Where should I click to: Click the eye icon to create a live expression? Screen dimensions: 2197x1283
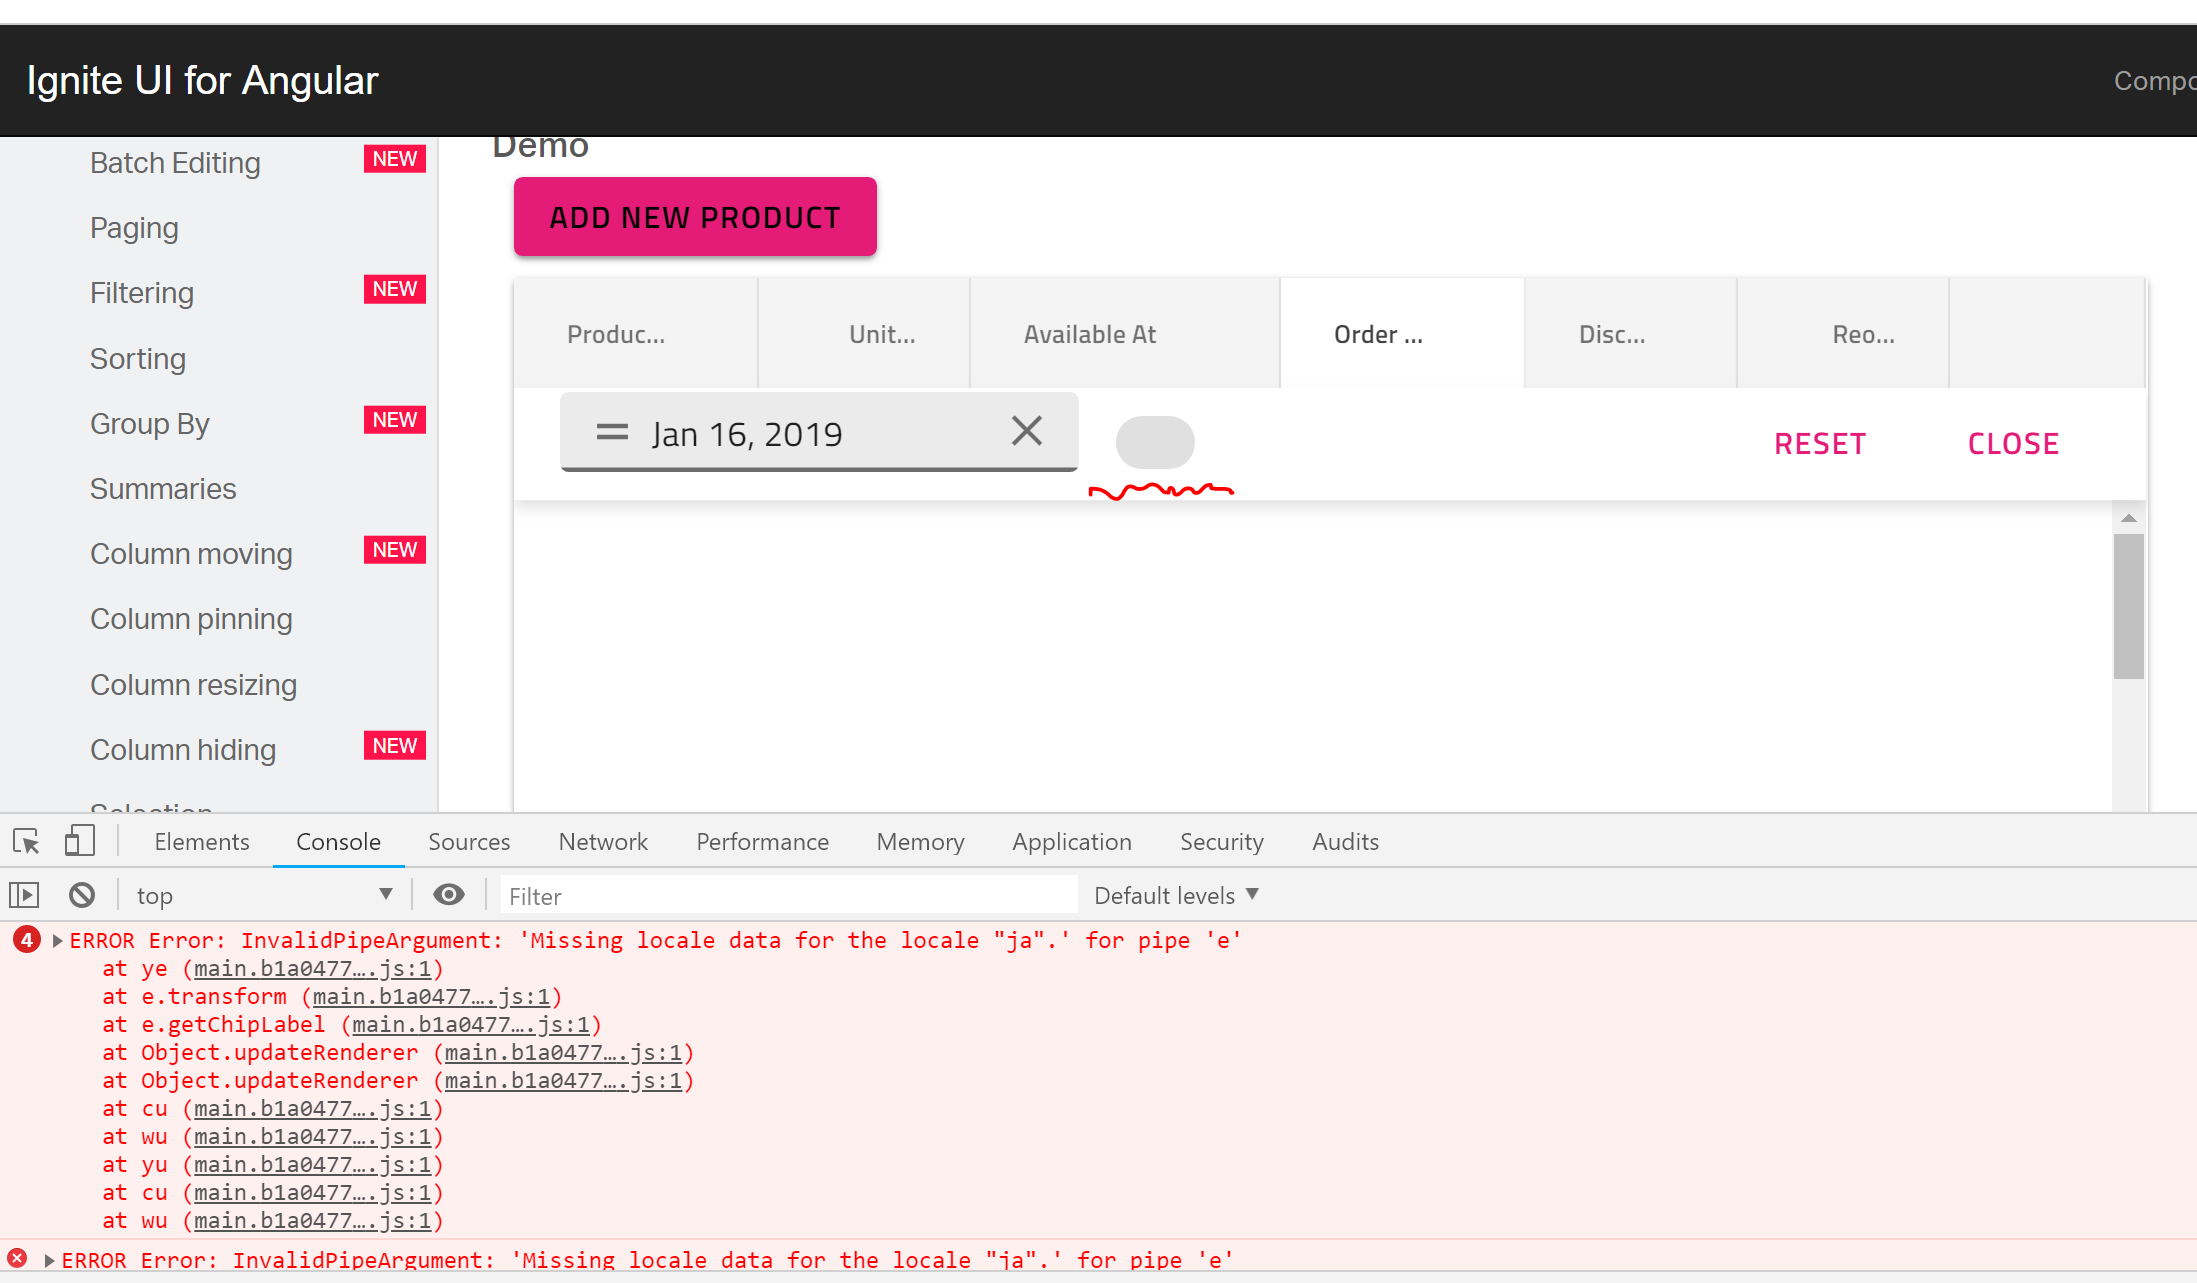[x=449, y=894]
